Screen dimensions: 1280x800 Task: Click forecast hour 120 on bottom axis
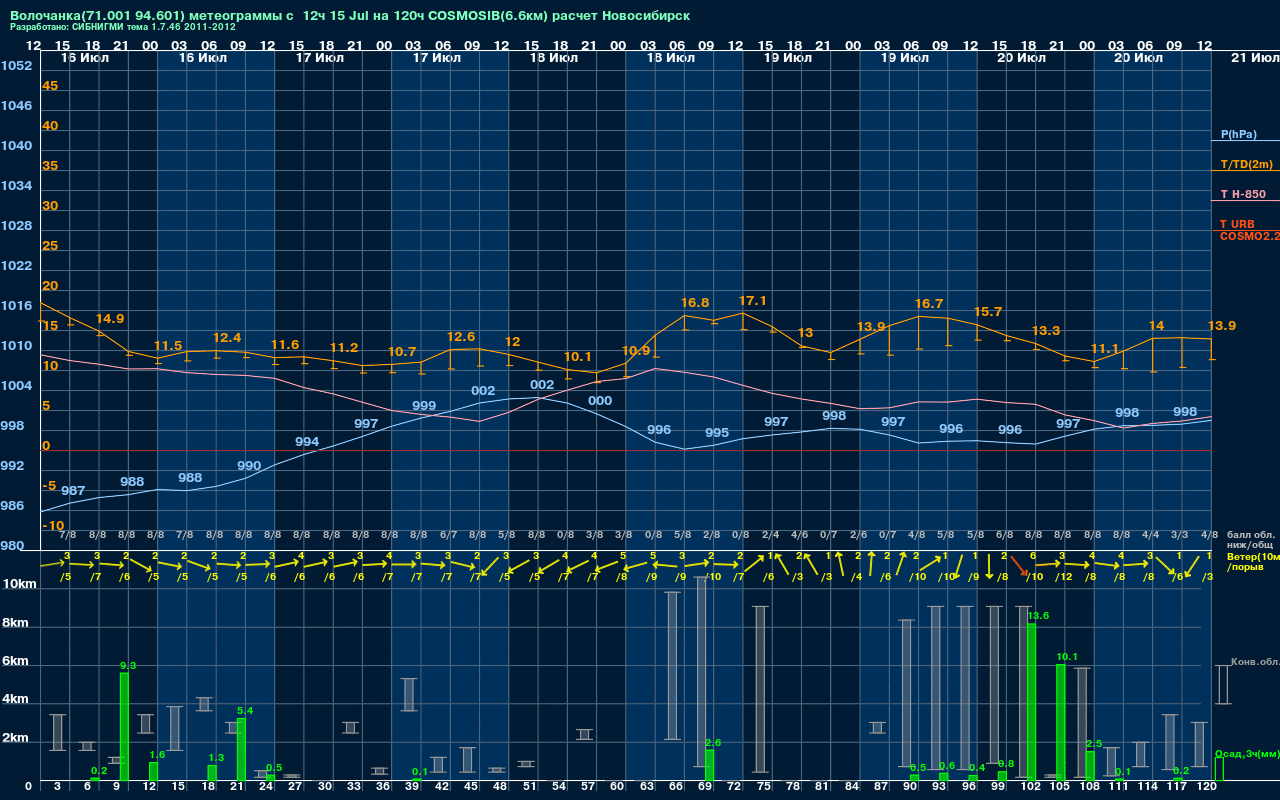[x=1207, y=788]
